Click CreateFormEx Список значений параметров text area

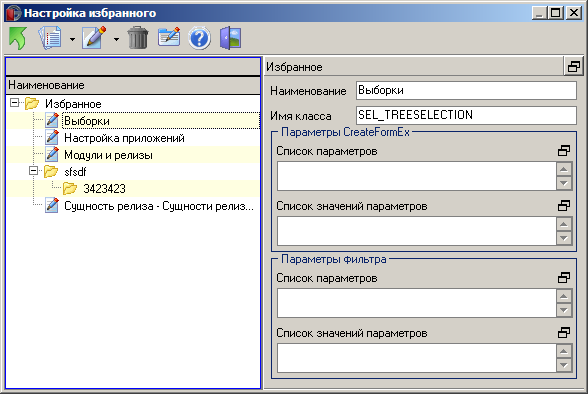pyautogui.click(x=416, y=231)
